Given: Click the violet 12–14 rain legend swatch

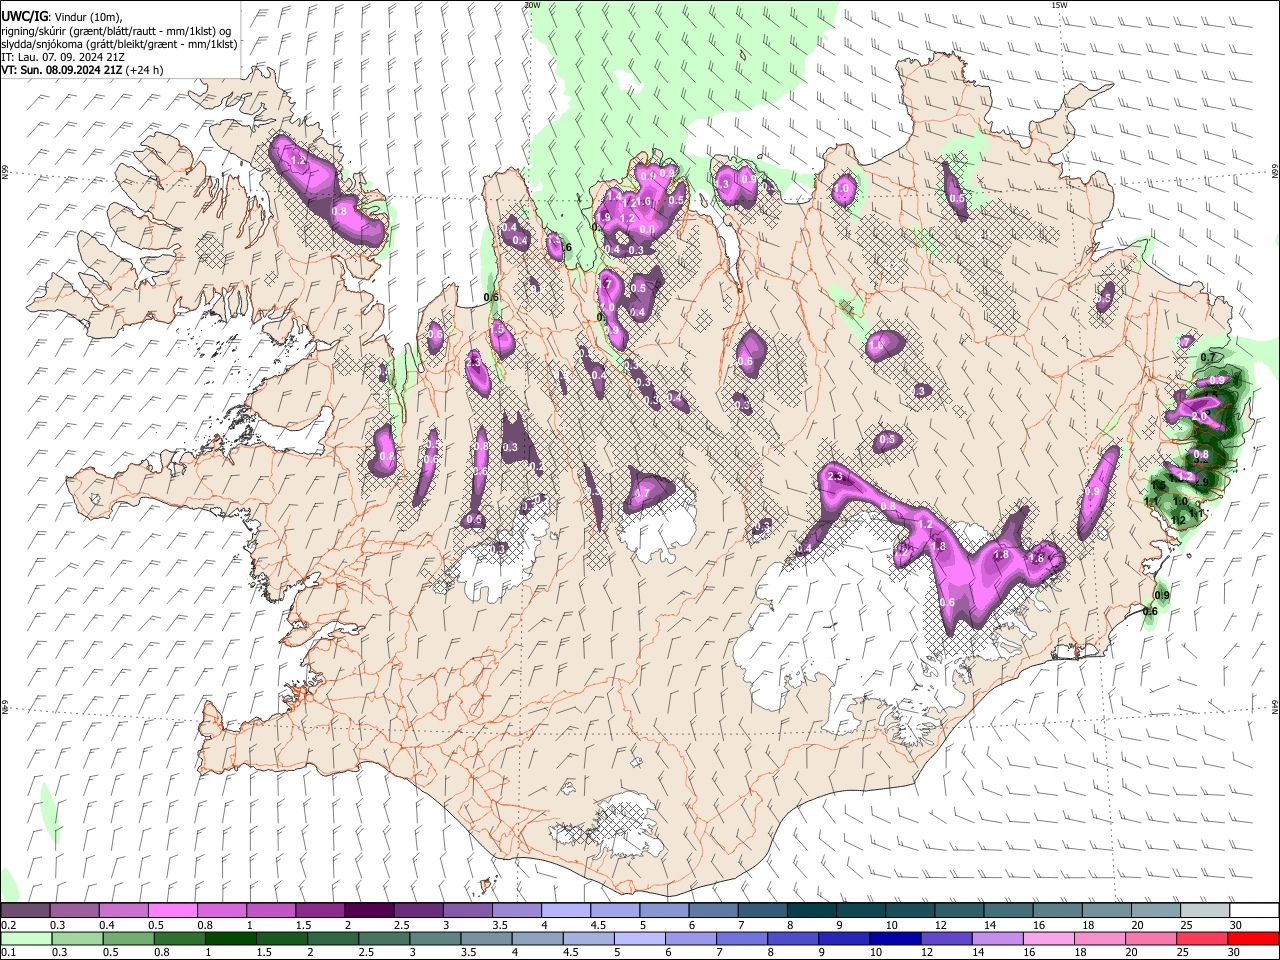Looking at the screenshot, I should click(x=946, y=938).
